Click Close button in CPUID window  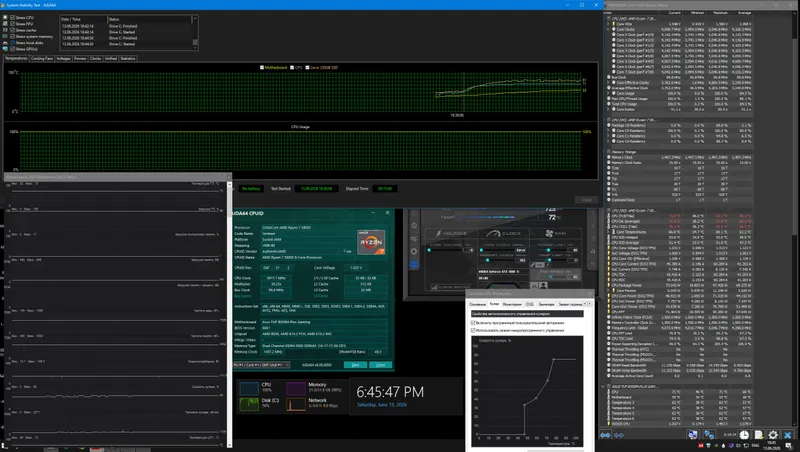coord(381,365)
